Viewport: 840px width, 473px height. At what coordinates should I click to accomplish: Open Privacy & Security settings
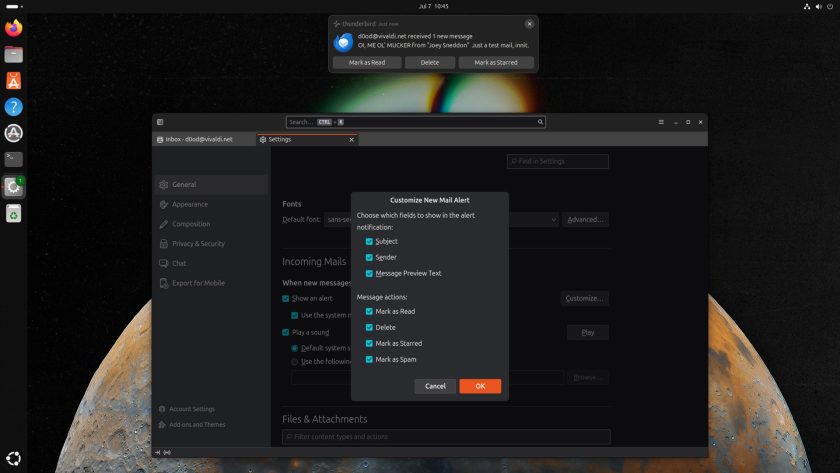pos(211,243)
